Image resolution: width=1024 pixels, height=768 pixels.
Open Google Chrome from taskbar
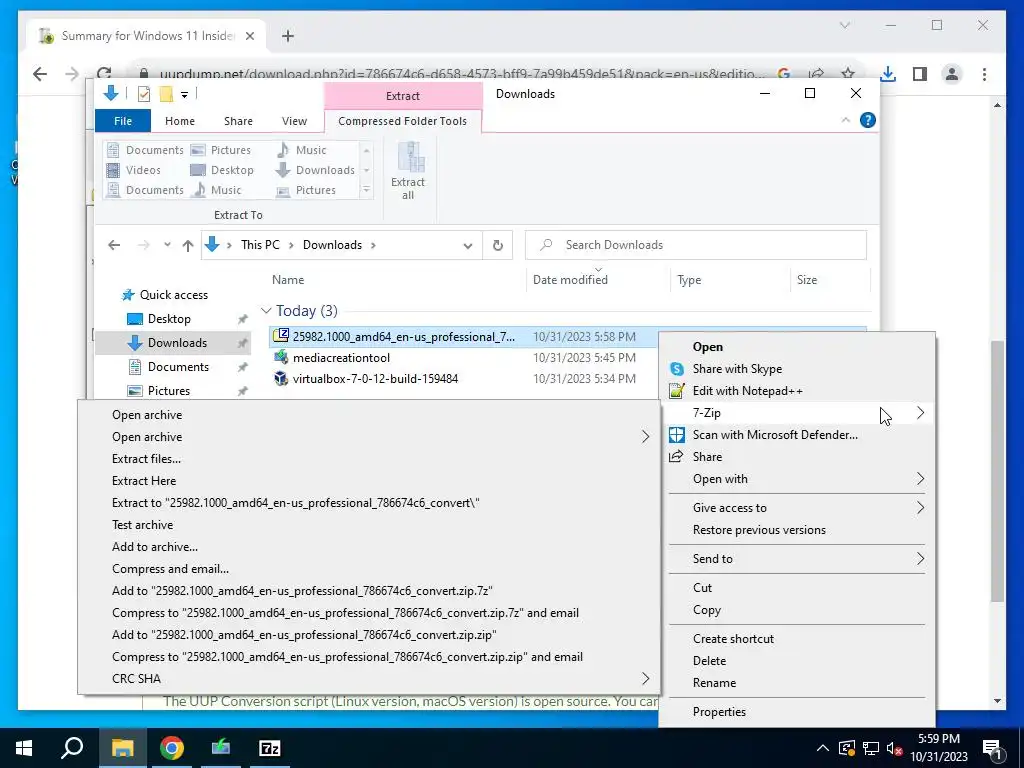tap(172, 748)
